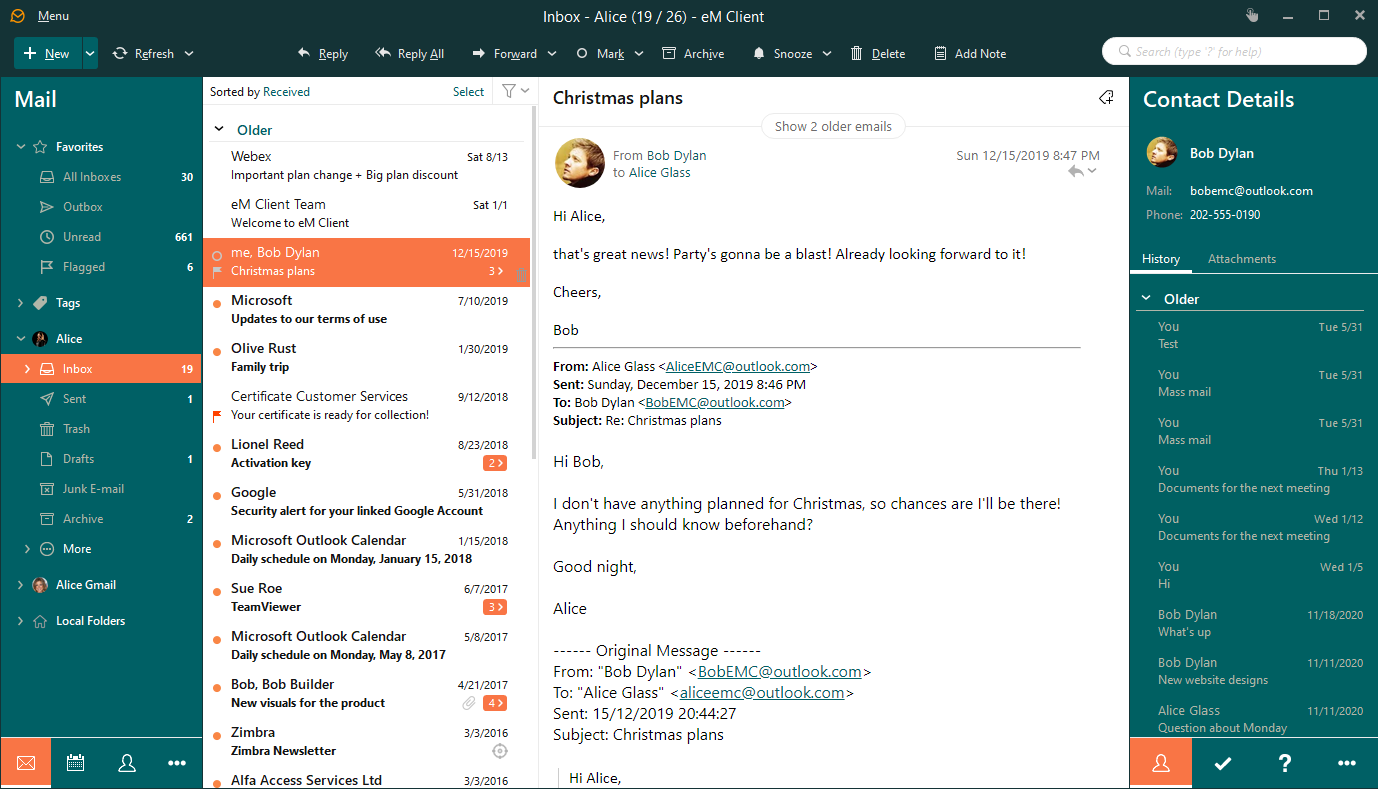Toggle the read circle on Christmas plans email
The height and width of the screenshot is (789, 1379).
tap(217, 255)
